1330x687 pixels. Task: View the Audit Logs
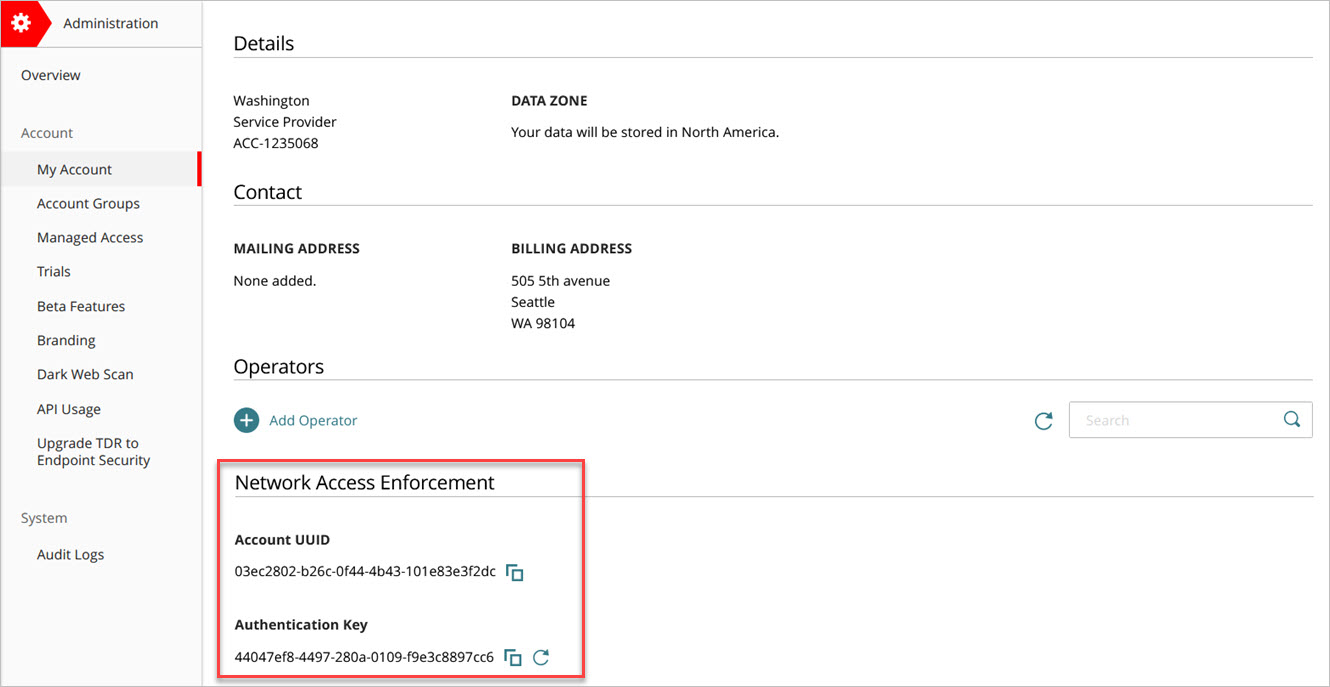coord(70,554)
